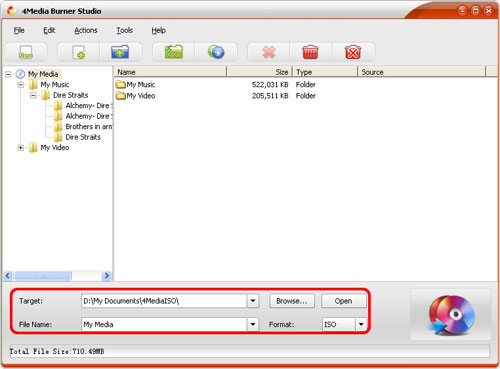This screenshot has width=500, height=369.
Task: Click the Total File Size status text
Action: [x=57, y=351]
